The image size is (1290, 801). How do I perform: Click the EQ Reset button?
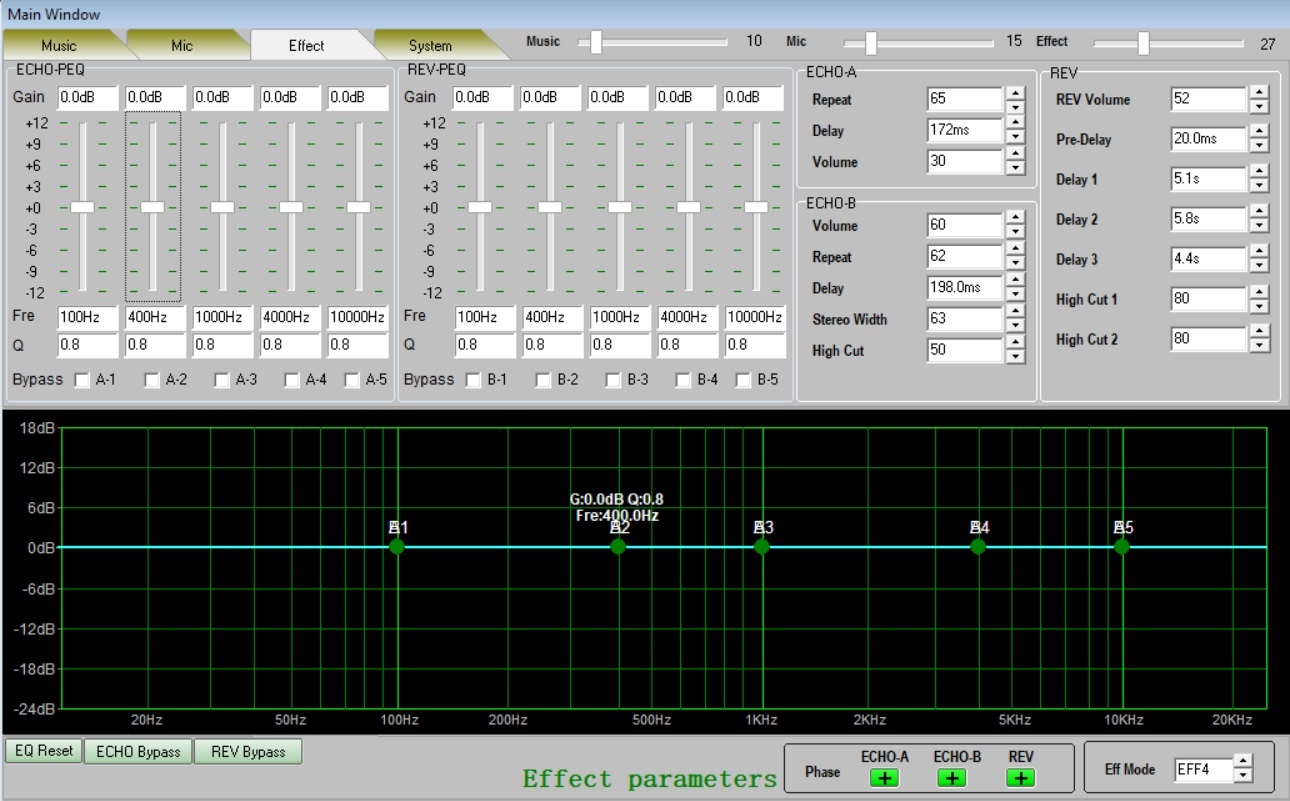44,751
